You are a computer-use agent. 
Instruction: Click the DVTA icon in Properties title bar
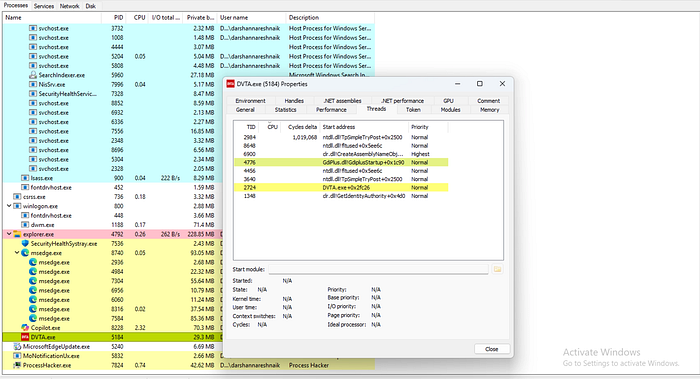230,84
